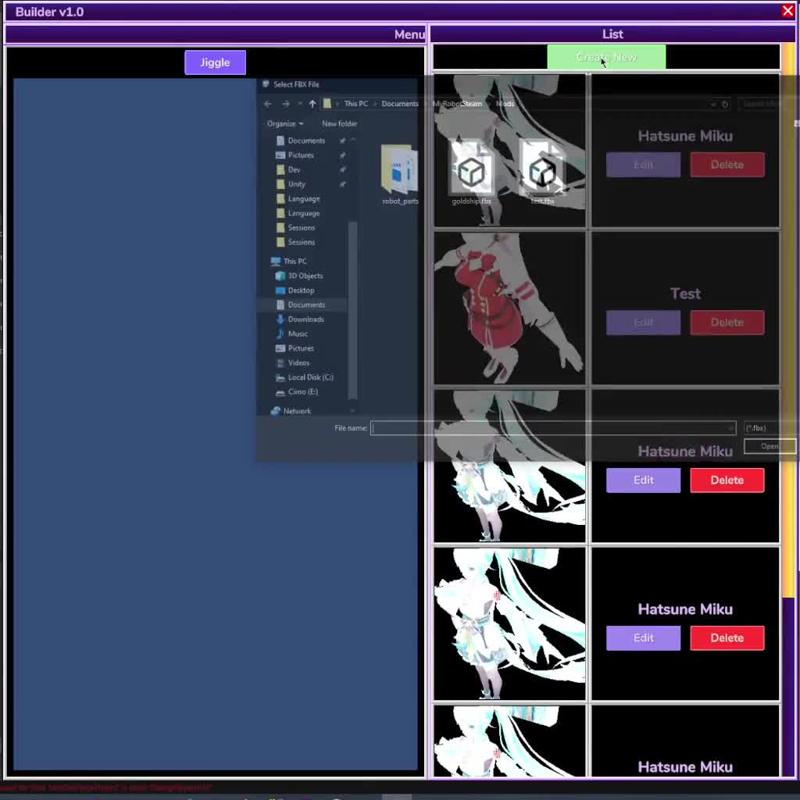Go up one folder level in file dialog
This screenshot has height=800, width=800.
coord(312,104)
